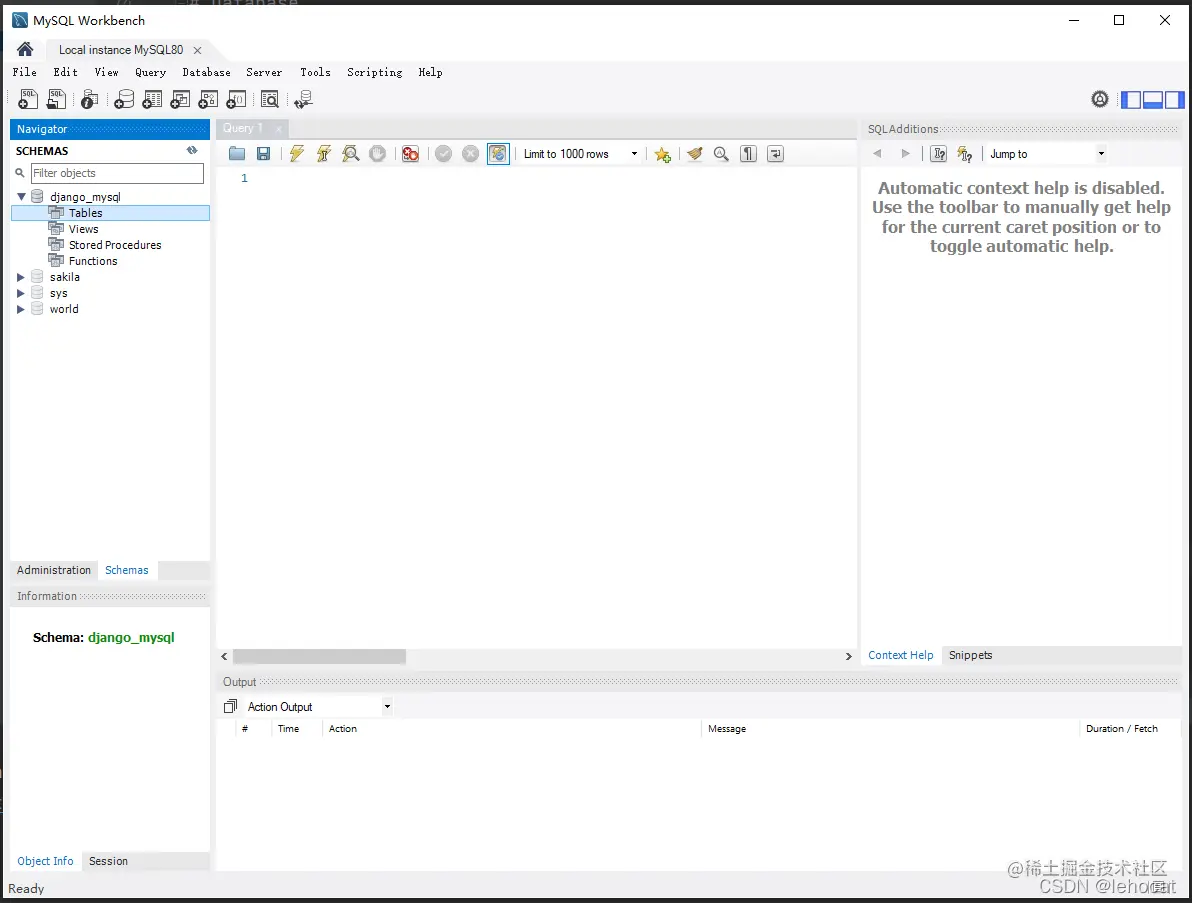Execute statement under cursor icon
Screen dimensions: 1192x903
324,154
